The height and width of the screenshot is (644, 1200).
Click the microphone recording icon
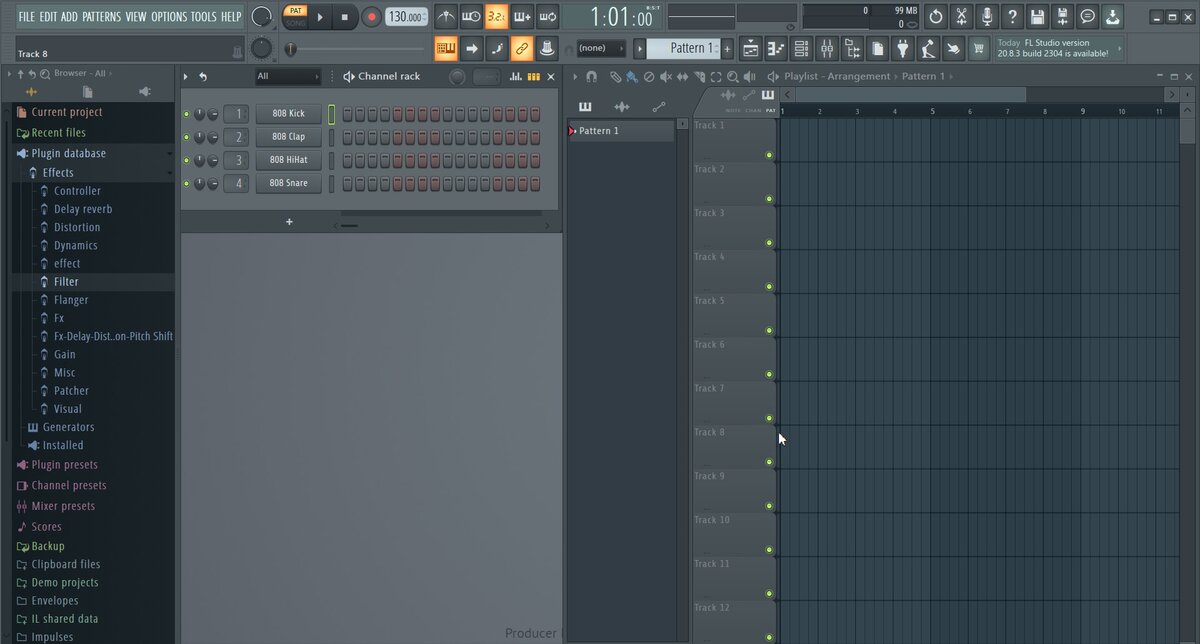tap(986, 17)
